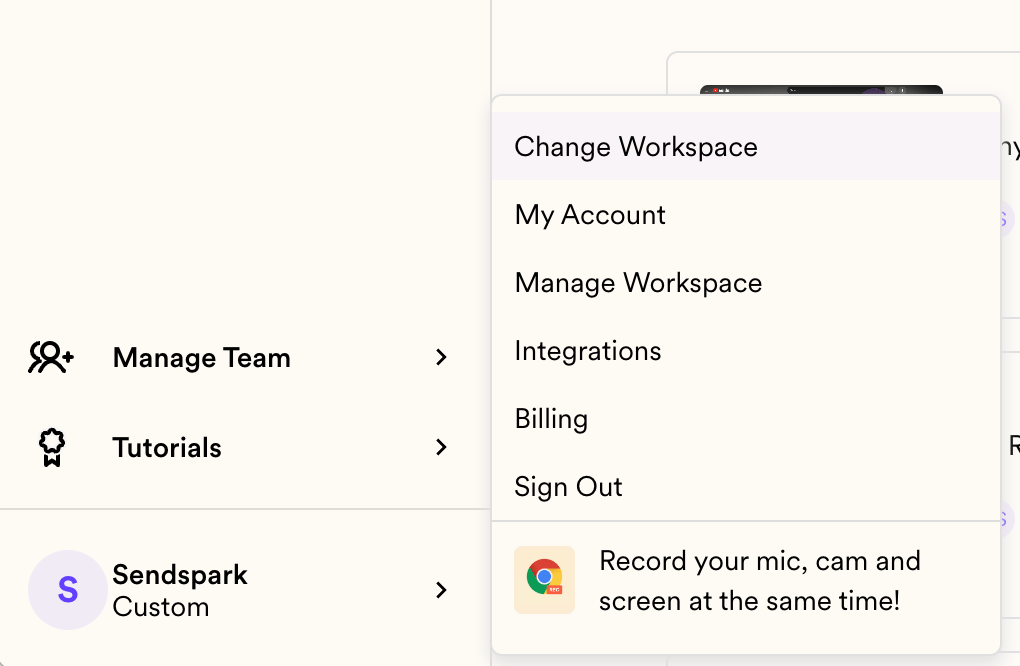
Task: Click the Sendspark S avatar icon
Action: [68, 590]
